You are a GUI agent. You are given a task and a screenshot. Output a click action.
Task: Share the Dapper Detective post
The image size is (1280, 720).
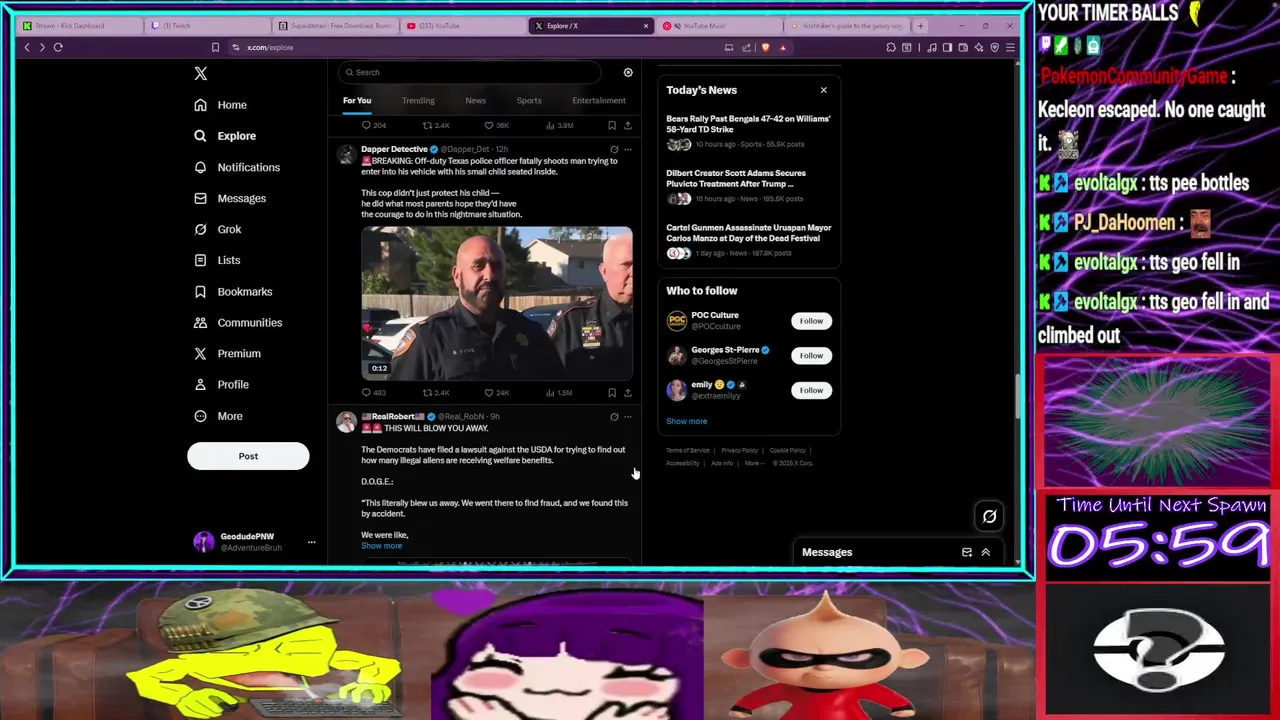tap(627, 393)
